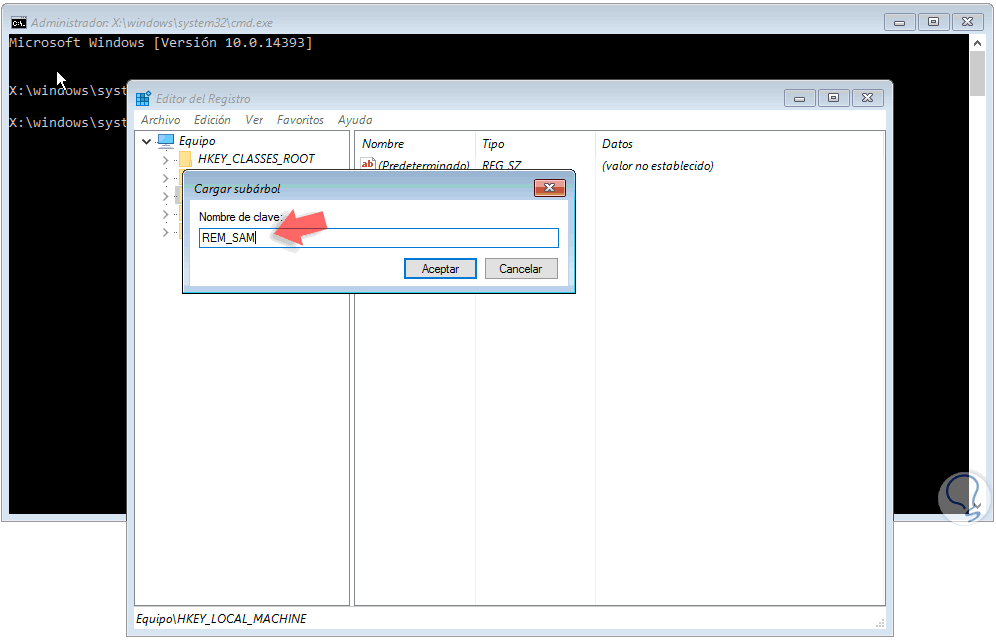Viewport: 996px width, 640px height.
Task: Open the Ayuda menu
Action: coord(355,120)
